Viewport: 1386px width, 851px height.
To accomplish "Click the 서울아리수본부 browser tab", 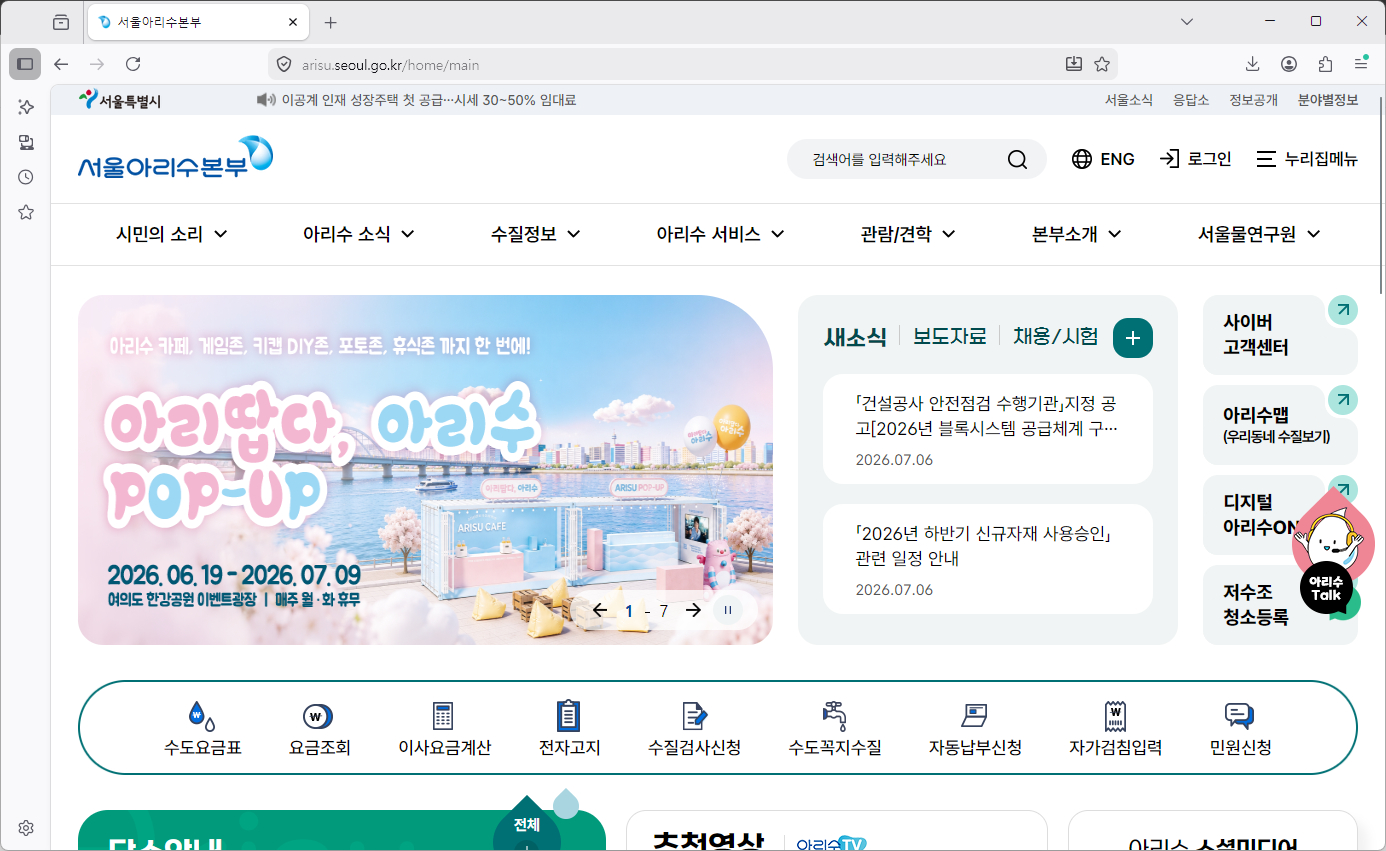I will [x=197, y=21].
